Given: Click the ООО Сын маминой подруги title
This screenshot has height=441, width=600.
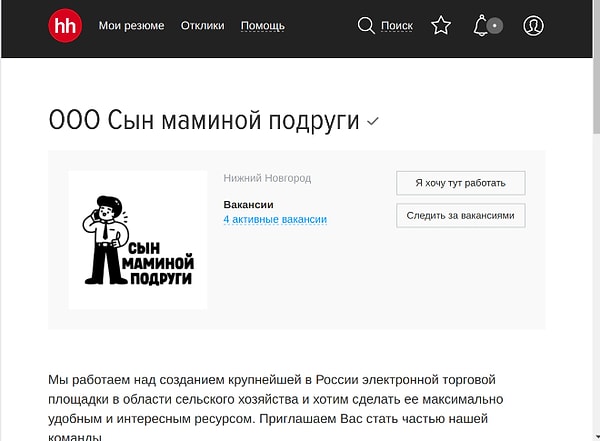Looking at the screenshot, I should tap(204, 120).
